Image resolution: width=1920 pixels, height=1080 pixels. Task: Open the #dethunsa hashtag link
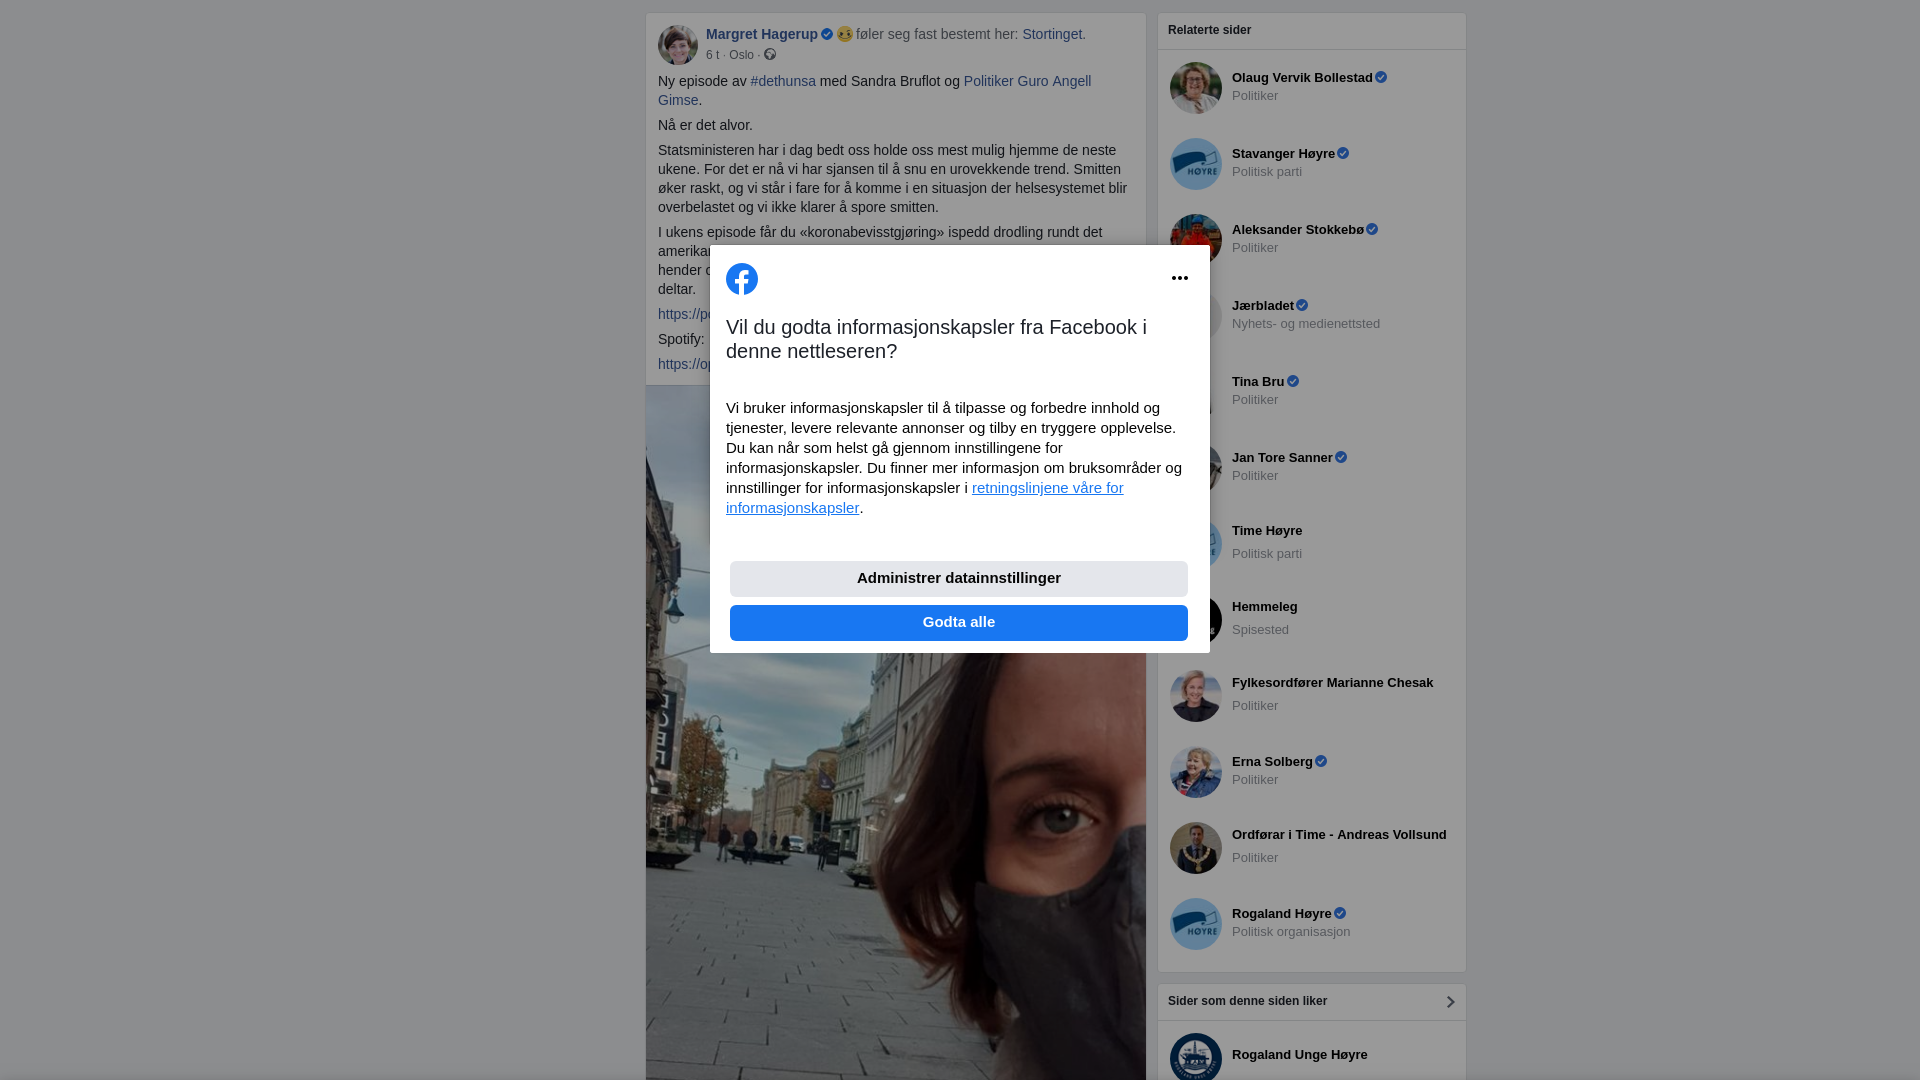pyautogui.click(x=783, y=81)
